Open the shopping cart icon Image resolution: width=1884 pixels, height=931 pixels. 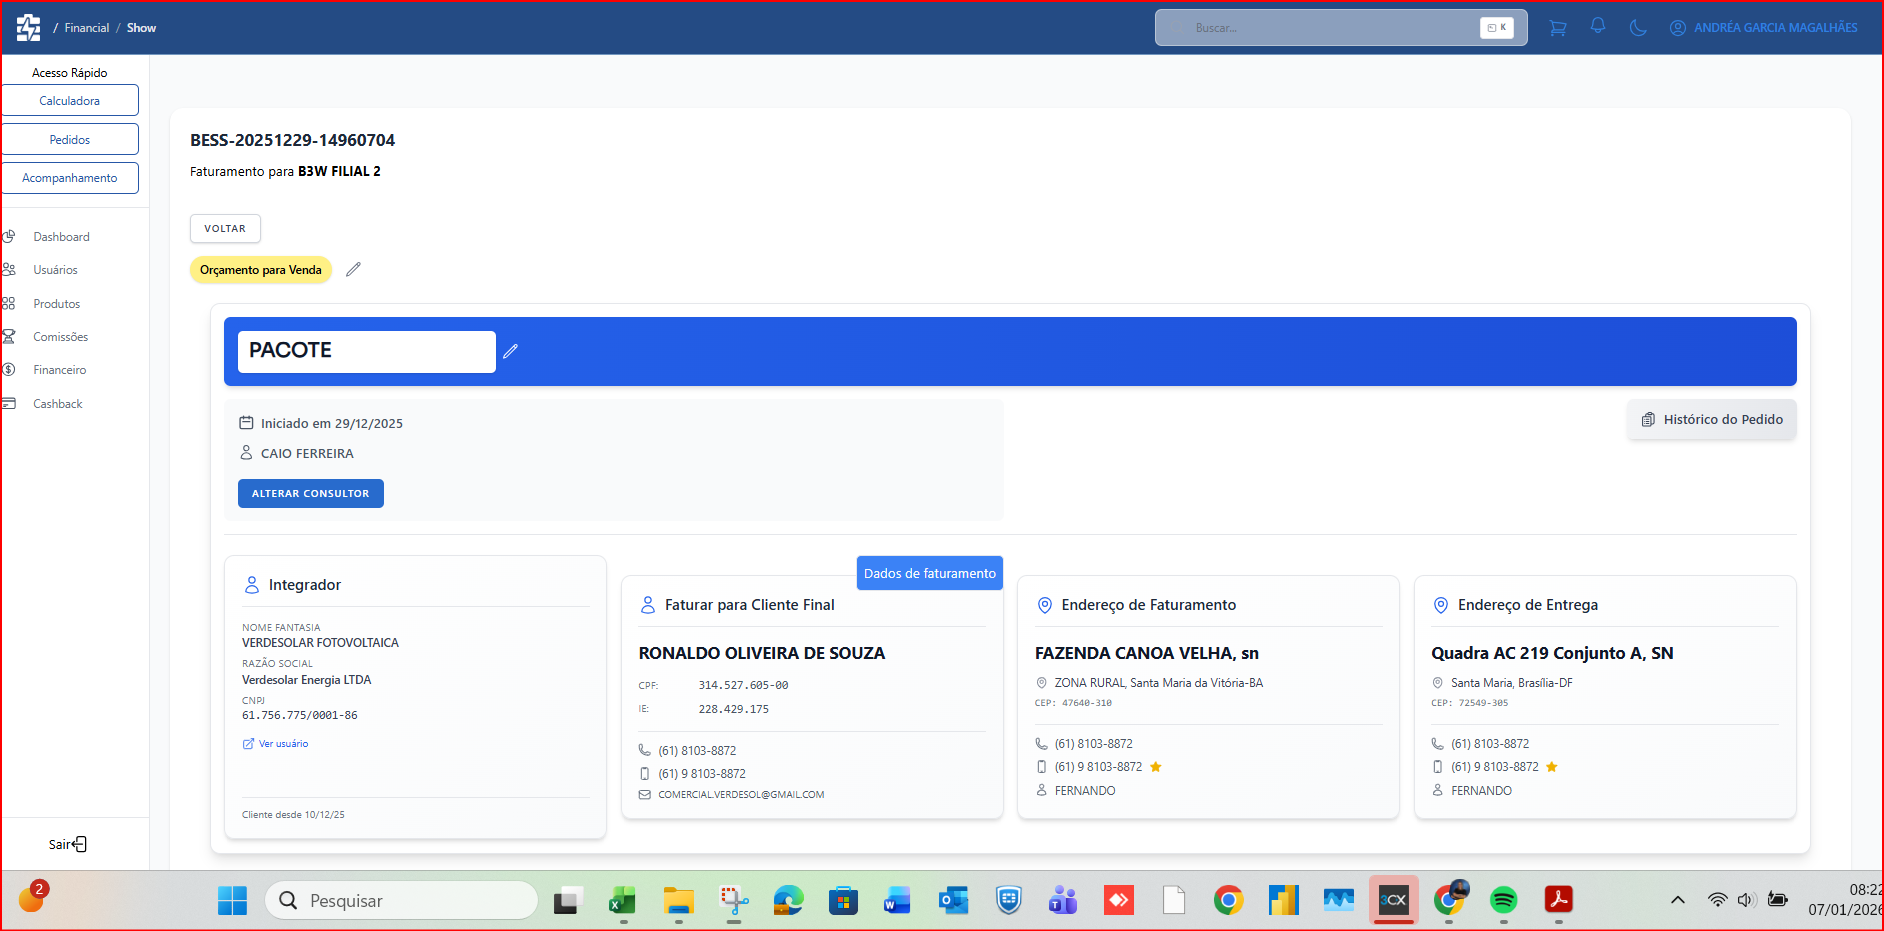point(1557,28)
